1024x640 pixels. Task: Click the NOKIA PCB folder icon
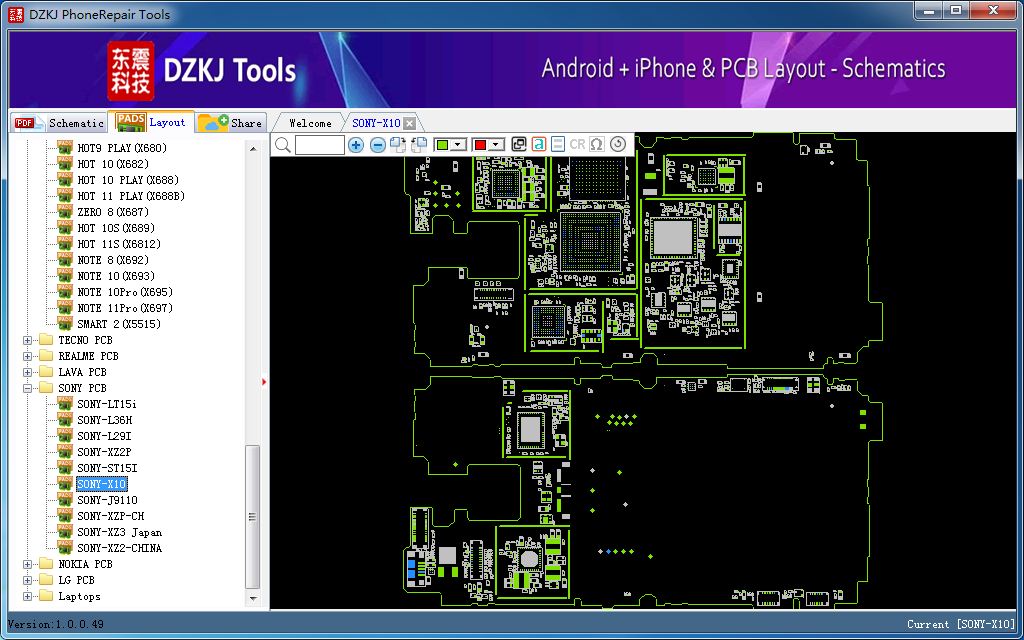pyautogui.click(x=46, y=564)
